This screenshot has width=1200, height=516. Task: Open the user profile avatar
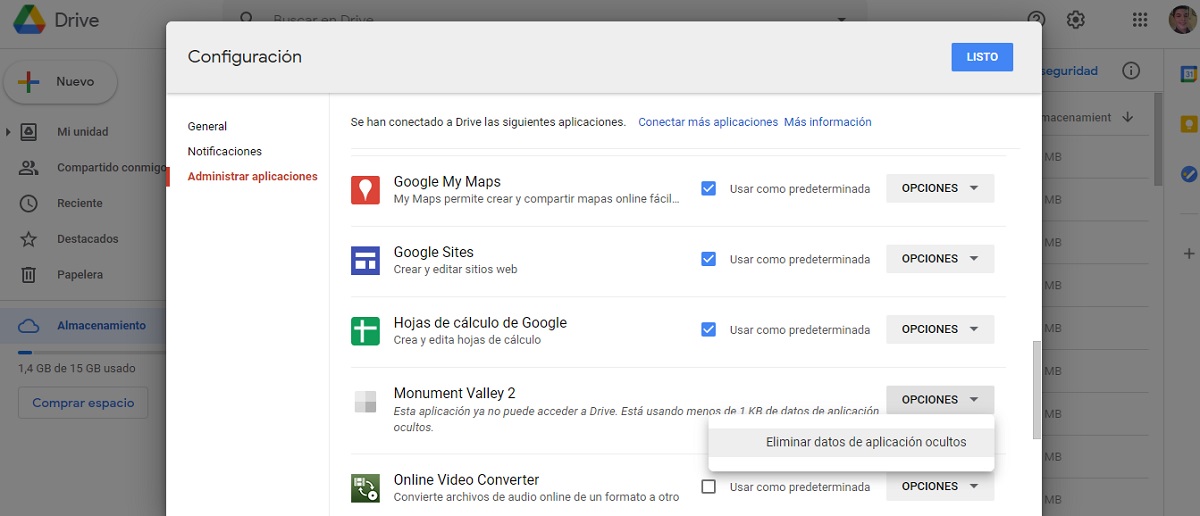pyautogui.click(x=1181, y=20)
